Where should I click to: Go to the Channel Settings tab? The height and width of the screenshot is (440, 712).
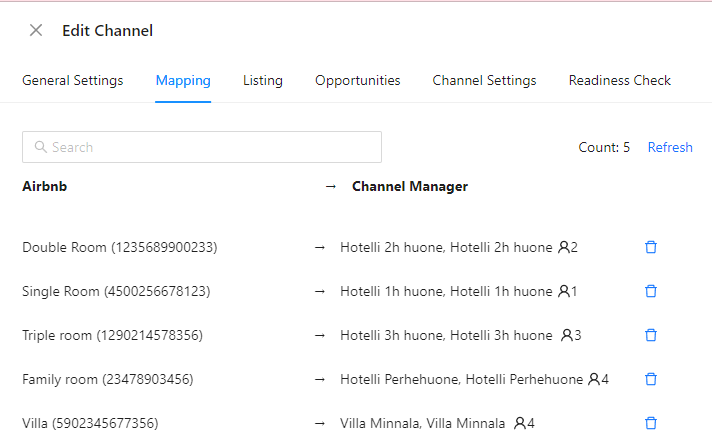click(x=485, y=80)
